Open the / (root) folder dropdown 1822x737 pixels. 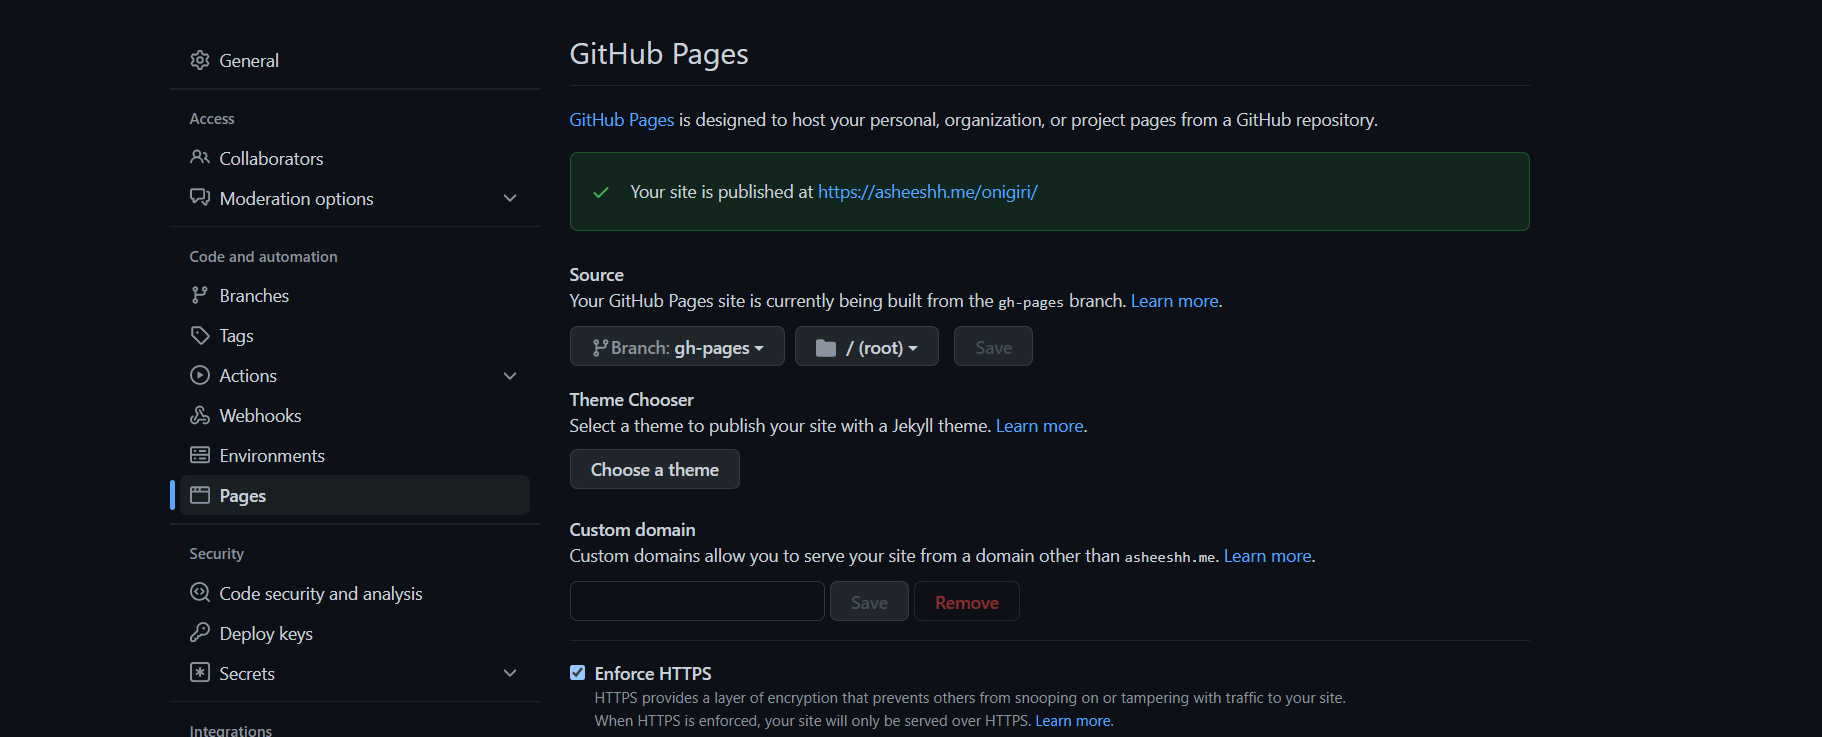point(867,346)
